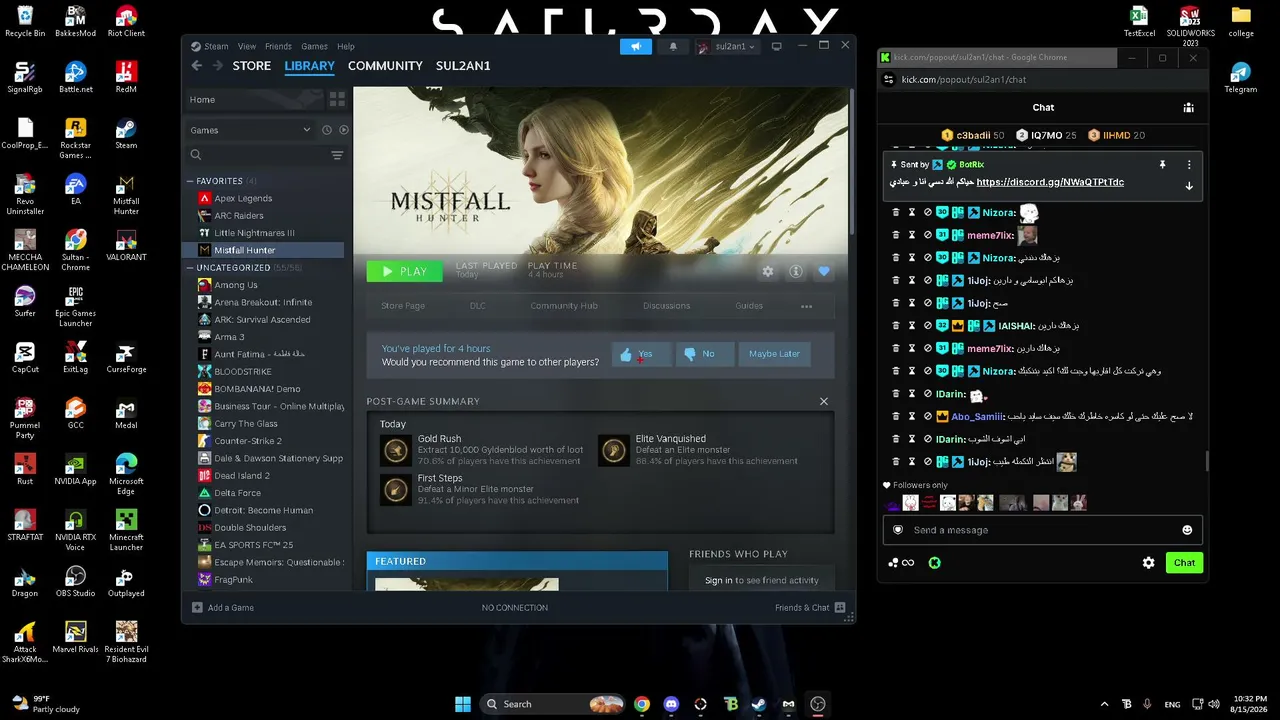Open emoji picker in chat input
The height and width of the screenshot is (720, 1280).
[x=1187, y=530]
